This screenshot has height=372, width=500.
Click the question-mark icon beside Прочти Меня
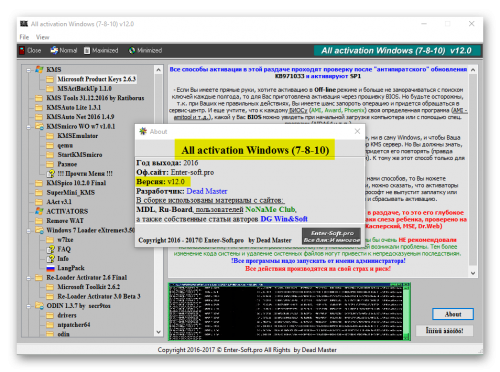click(51, 174)
